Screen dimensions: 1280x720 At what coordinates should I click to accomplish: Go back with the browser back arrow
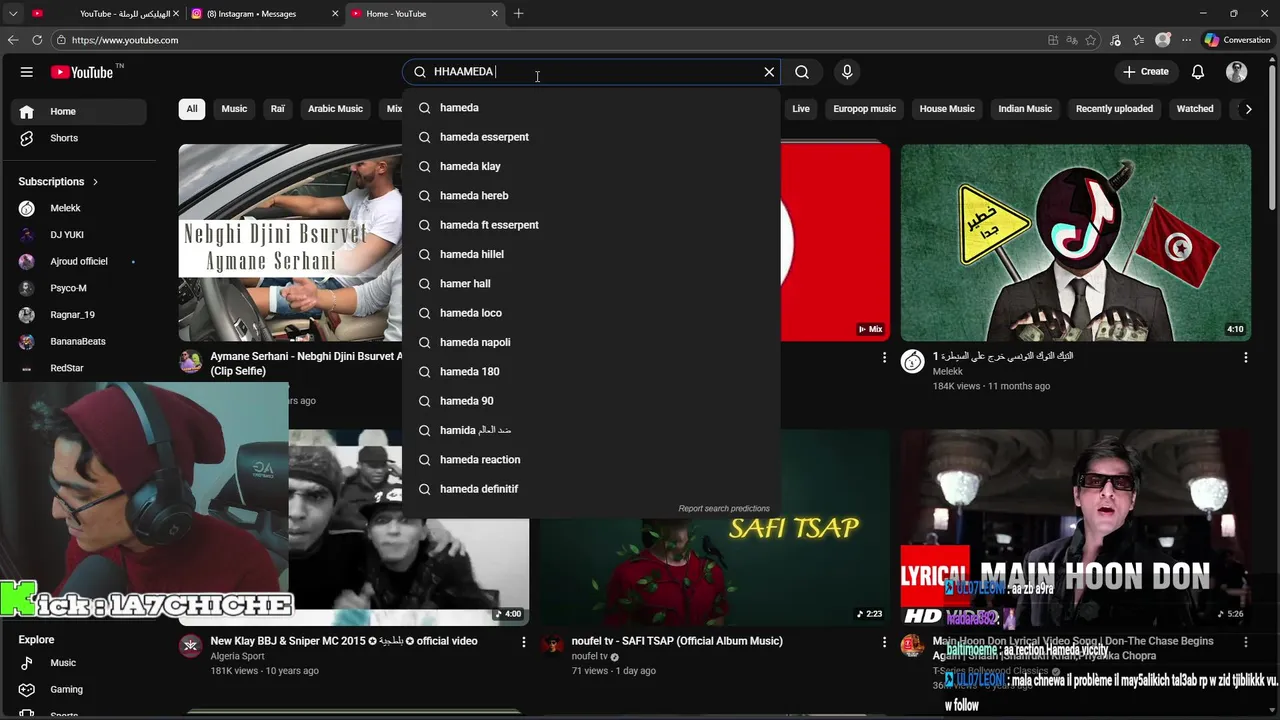tap(12, 40)
